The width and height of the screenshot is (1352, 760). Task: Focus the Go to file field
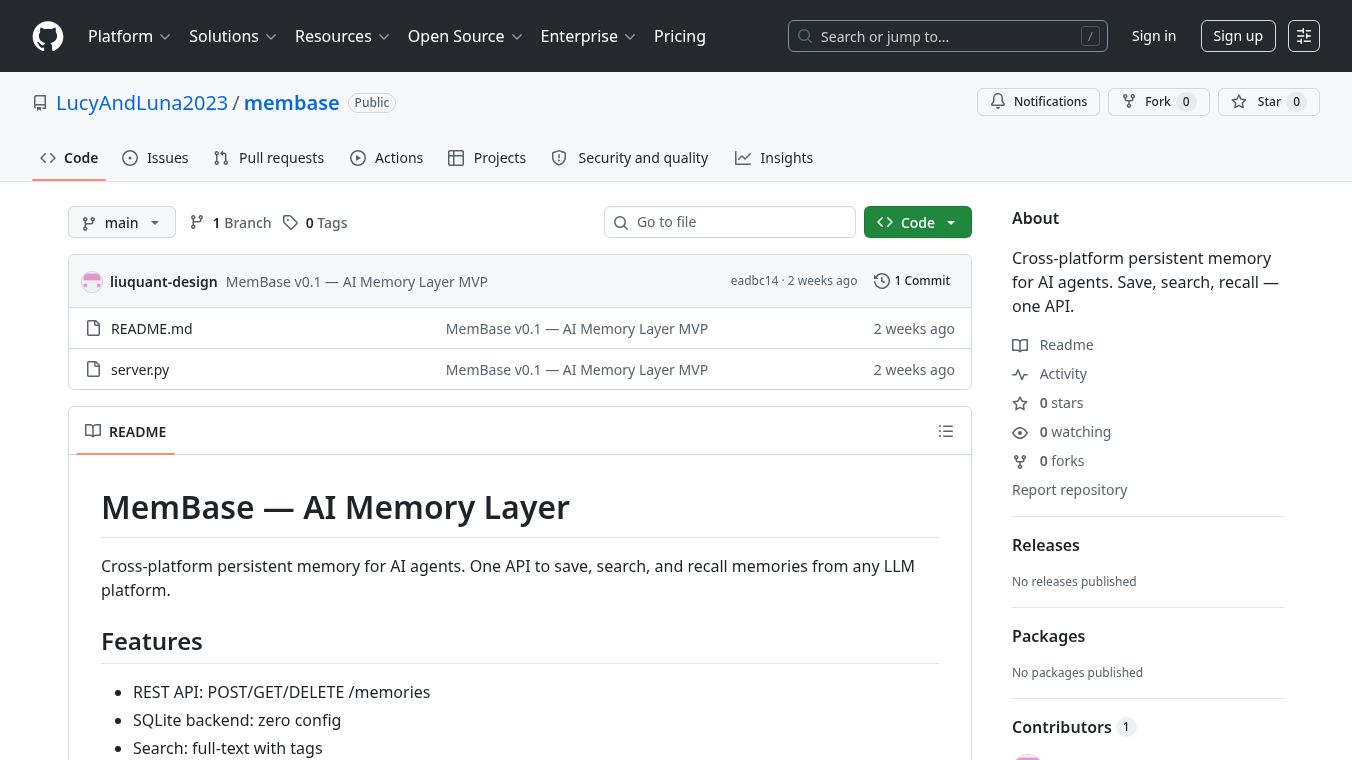click(x=730, y=222)
